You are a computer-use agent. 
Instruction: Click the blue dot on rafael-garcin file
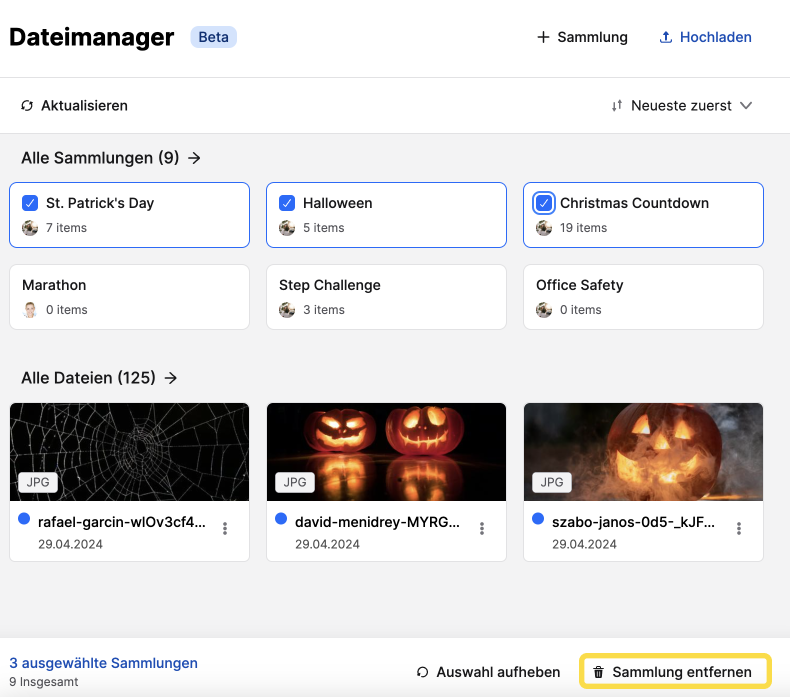click(24, 519)
